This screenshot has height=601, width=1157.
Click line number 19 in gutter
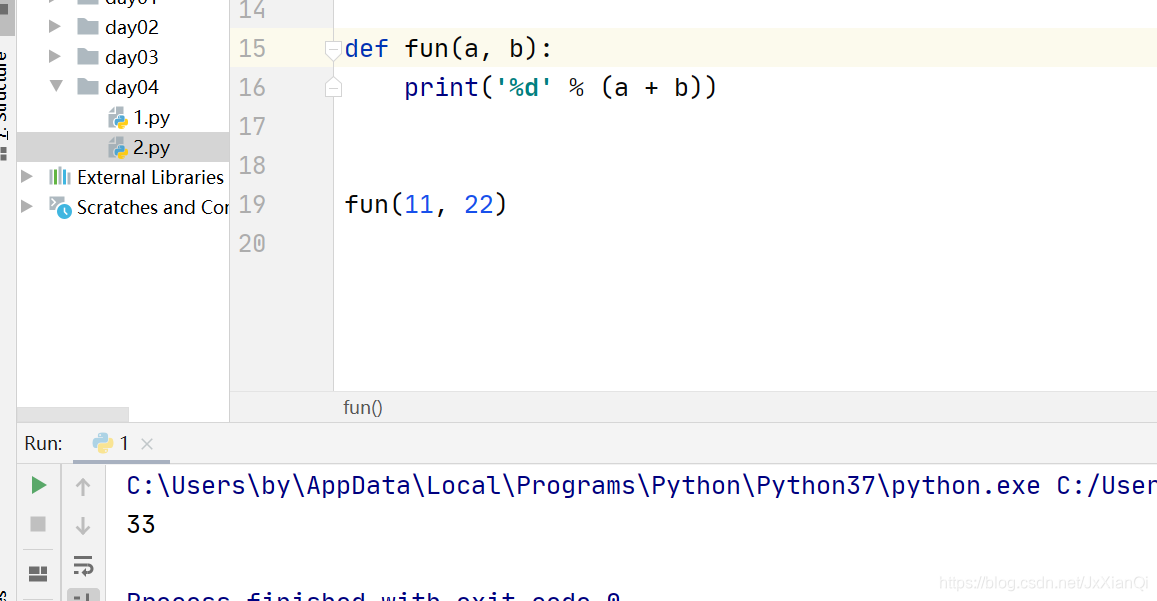(x=252, y=205)
